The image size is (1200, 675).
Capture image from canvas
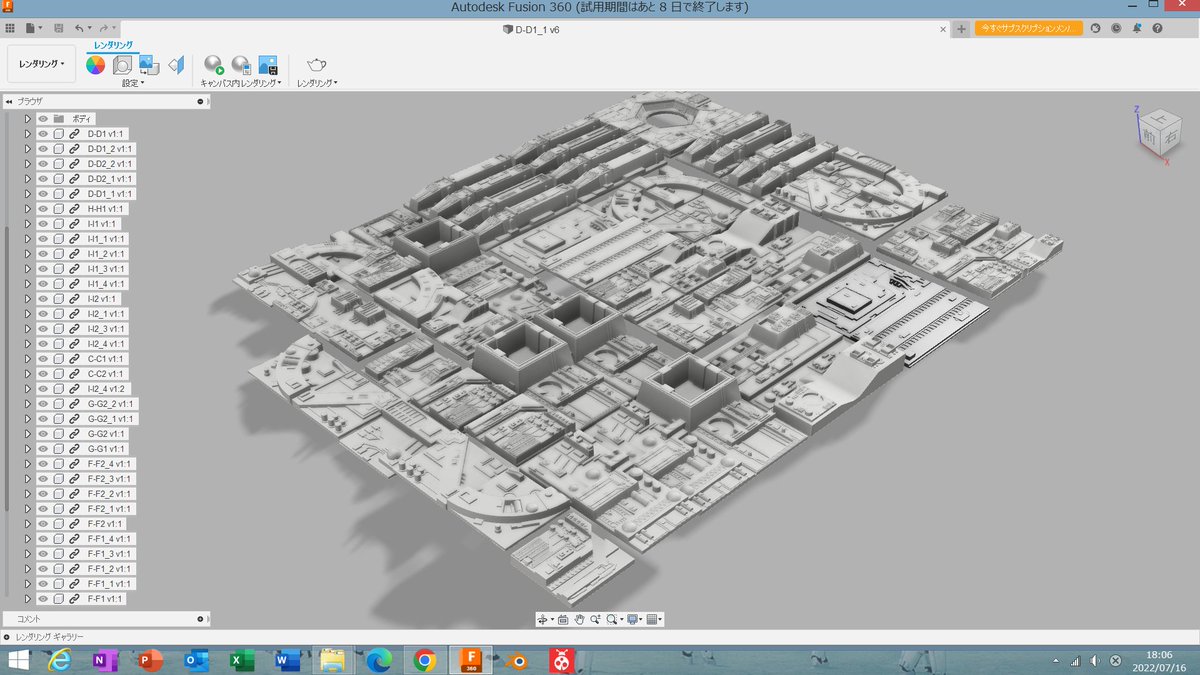pos(268,65)
